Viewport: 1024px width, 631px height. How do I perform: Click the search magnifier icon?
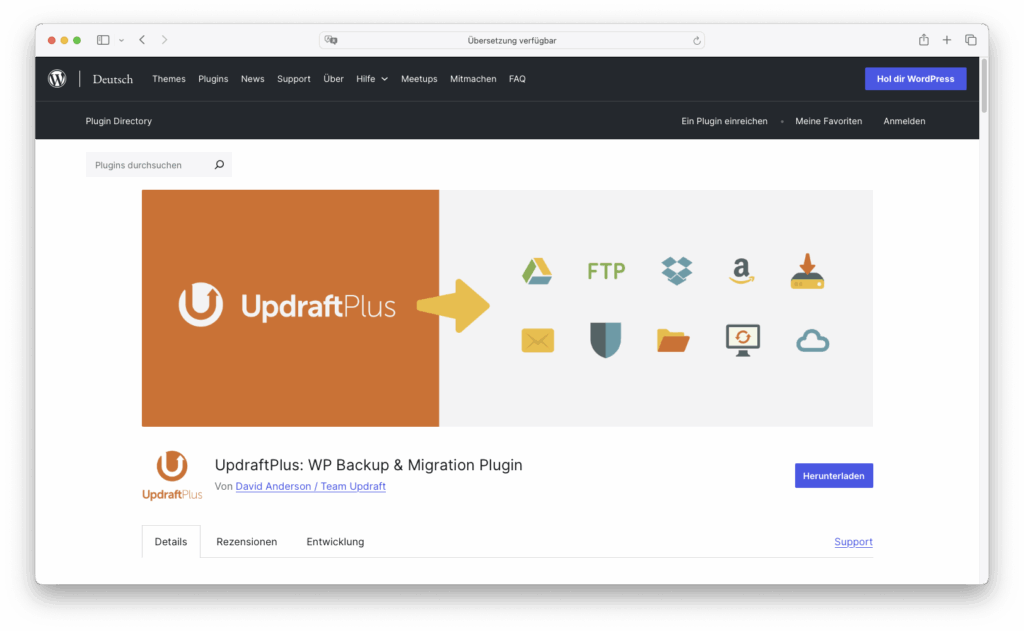219,165
